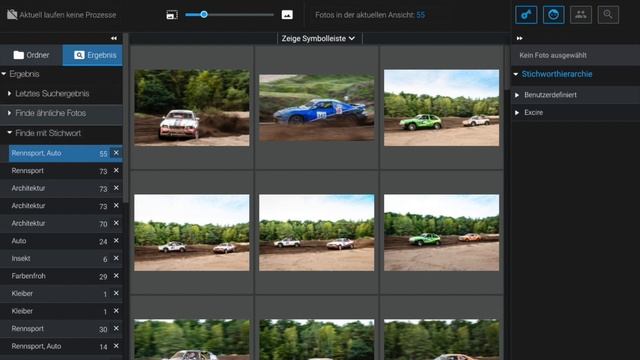This screenshot has width=640, height=360.
Task: Click the process status icon
Action: click(x=12, y=15)
